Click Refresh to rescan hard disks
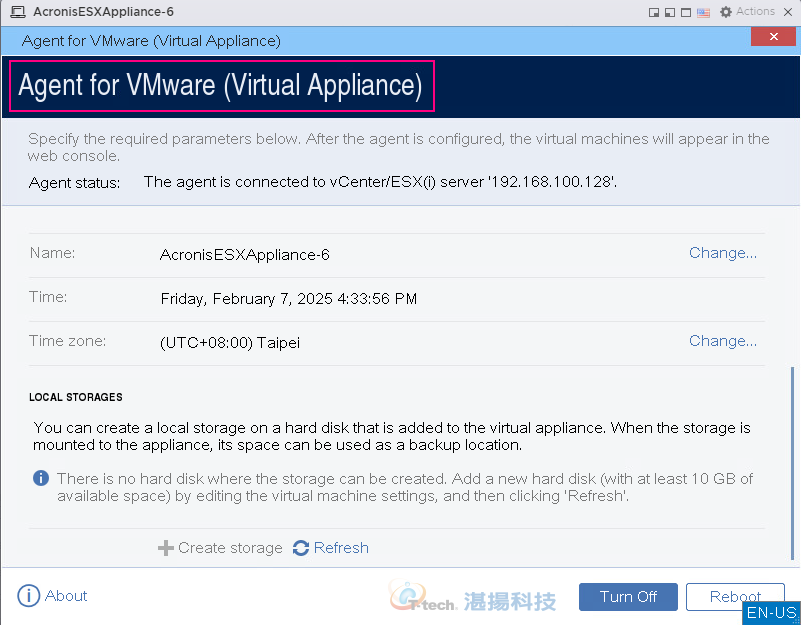801x625 pixels. tap(331, 548)
